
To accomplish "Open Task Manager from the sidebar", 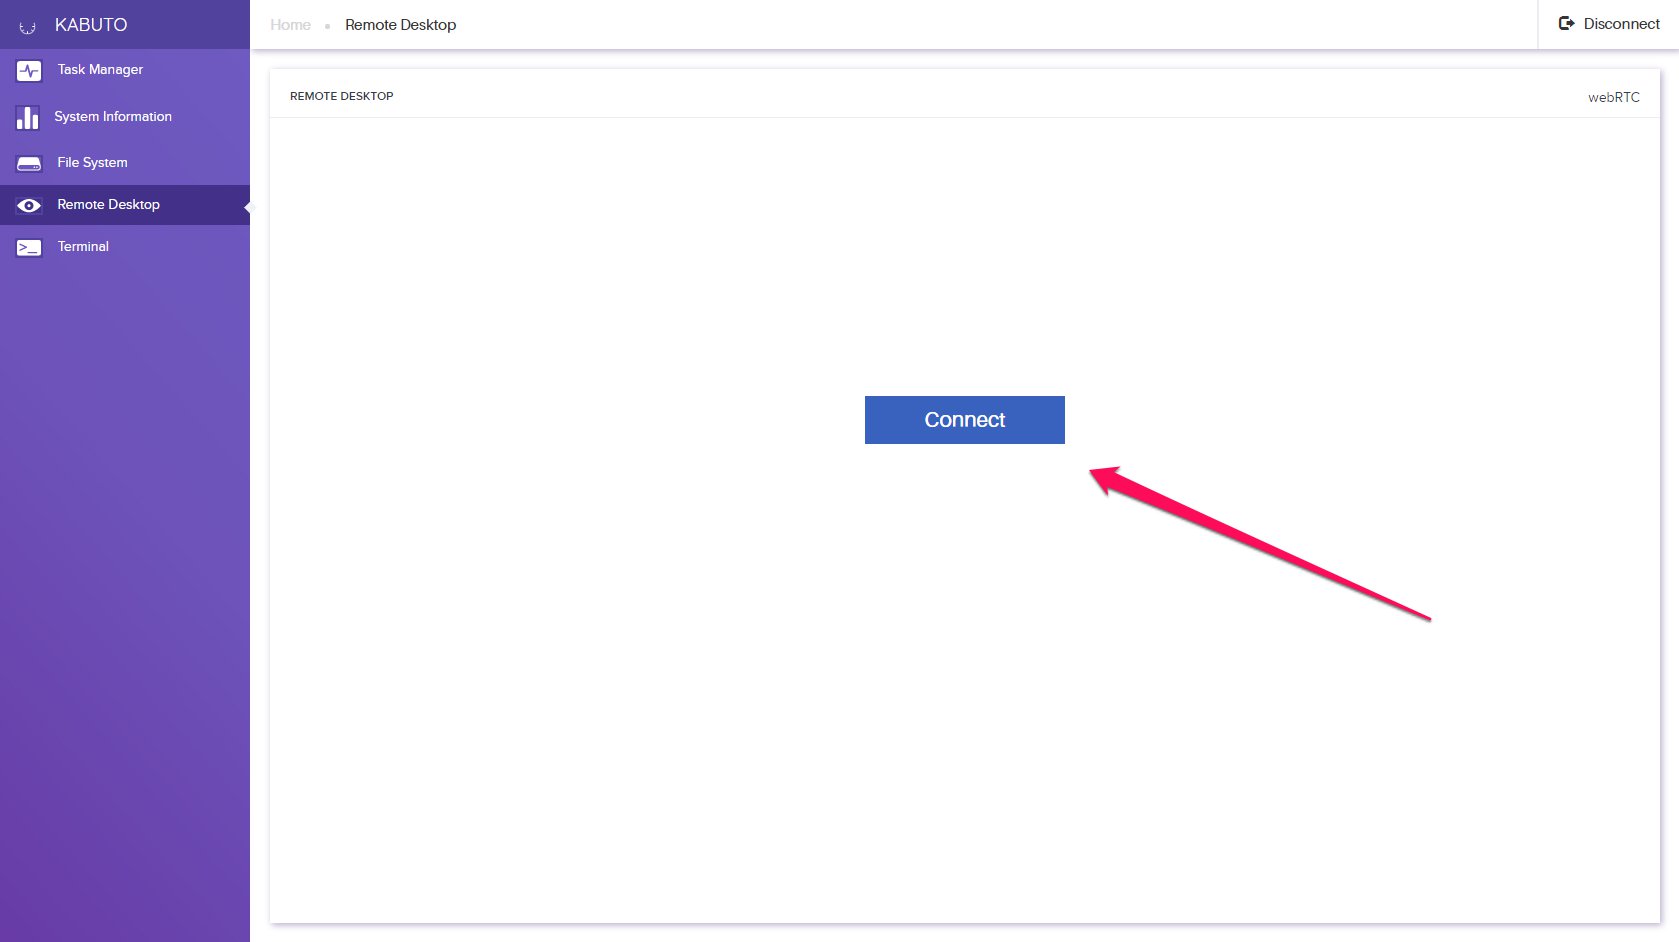I will click(125, 70).
